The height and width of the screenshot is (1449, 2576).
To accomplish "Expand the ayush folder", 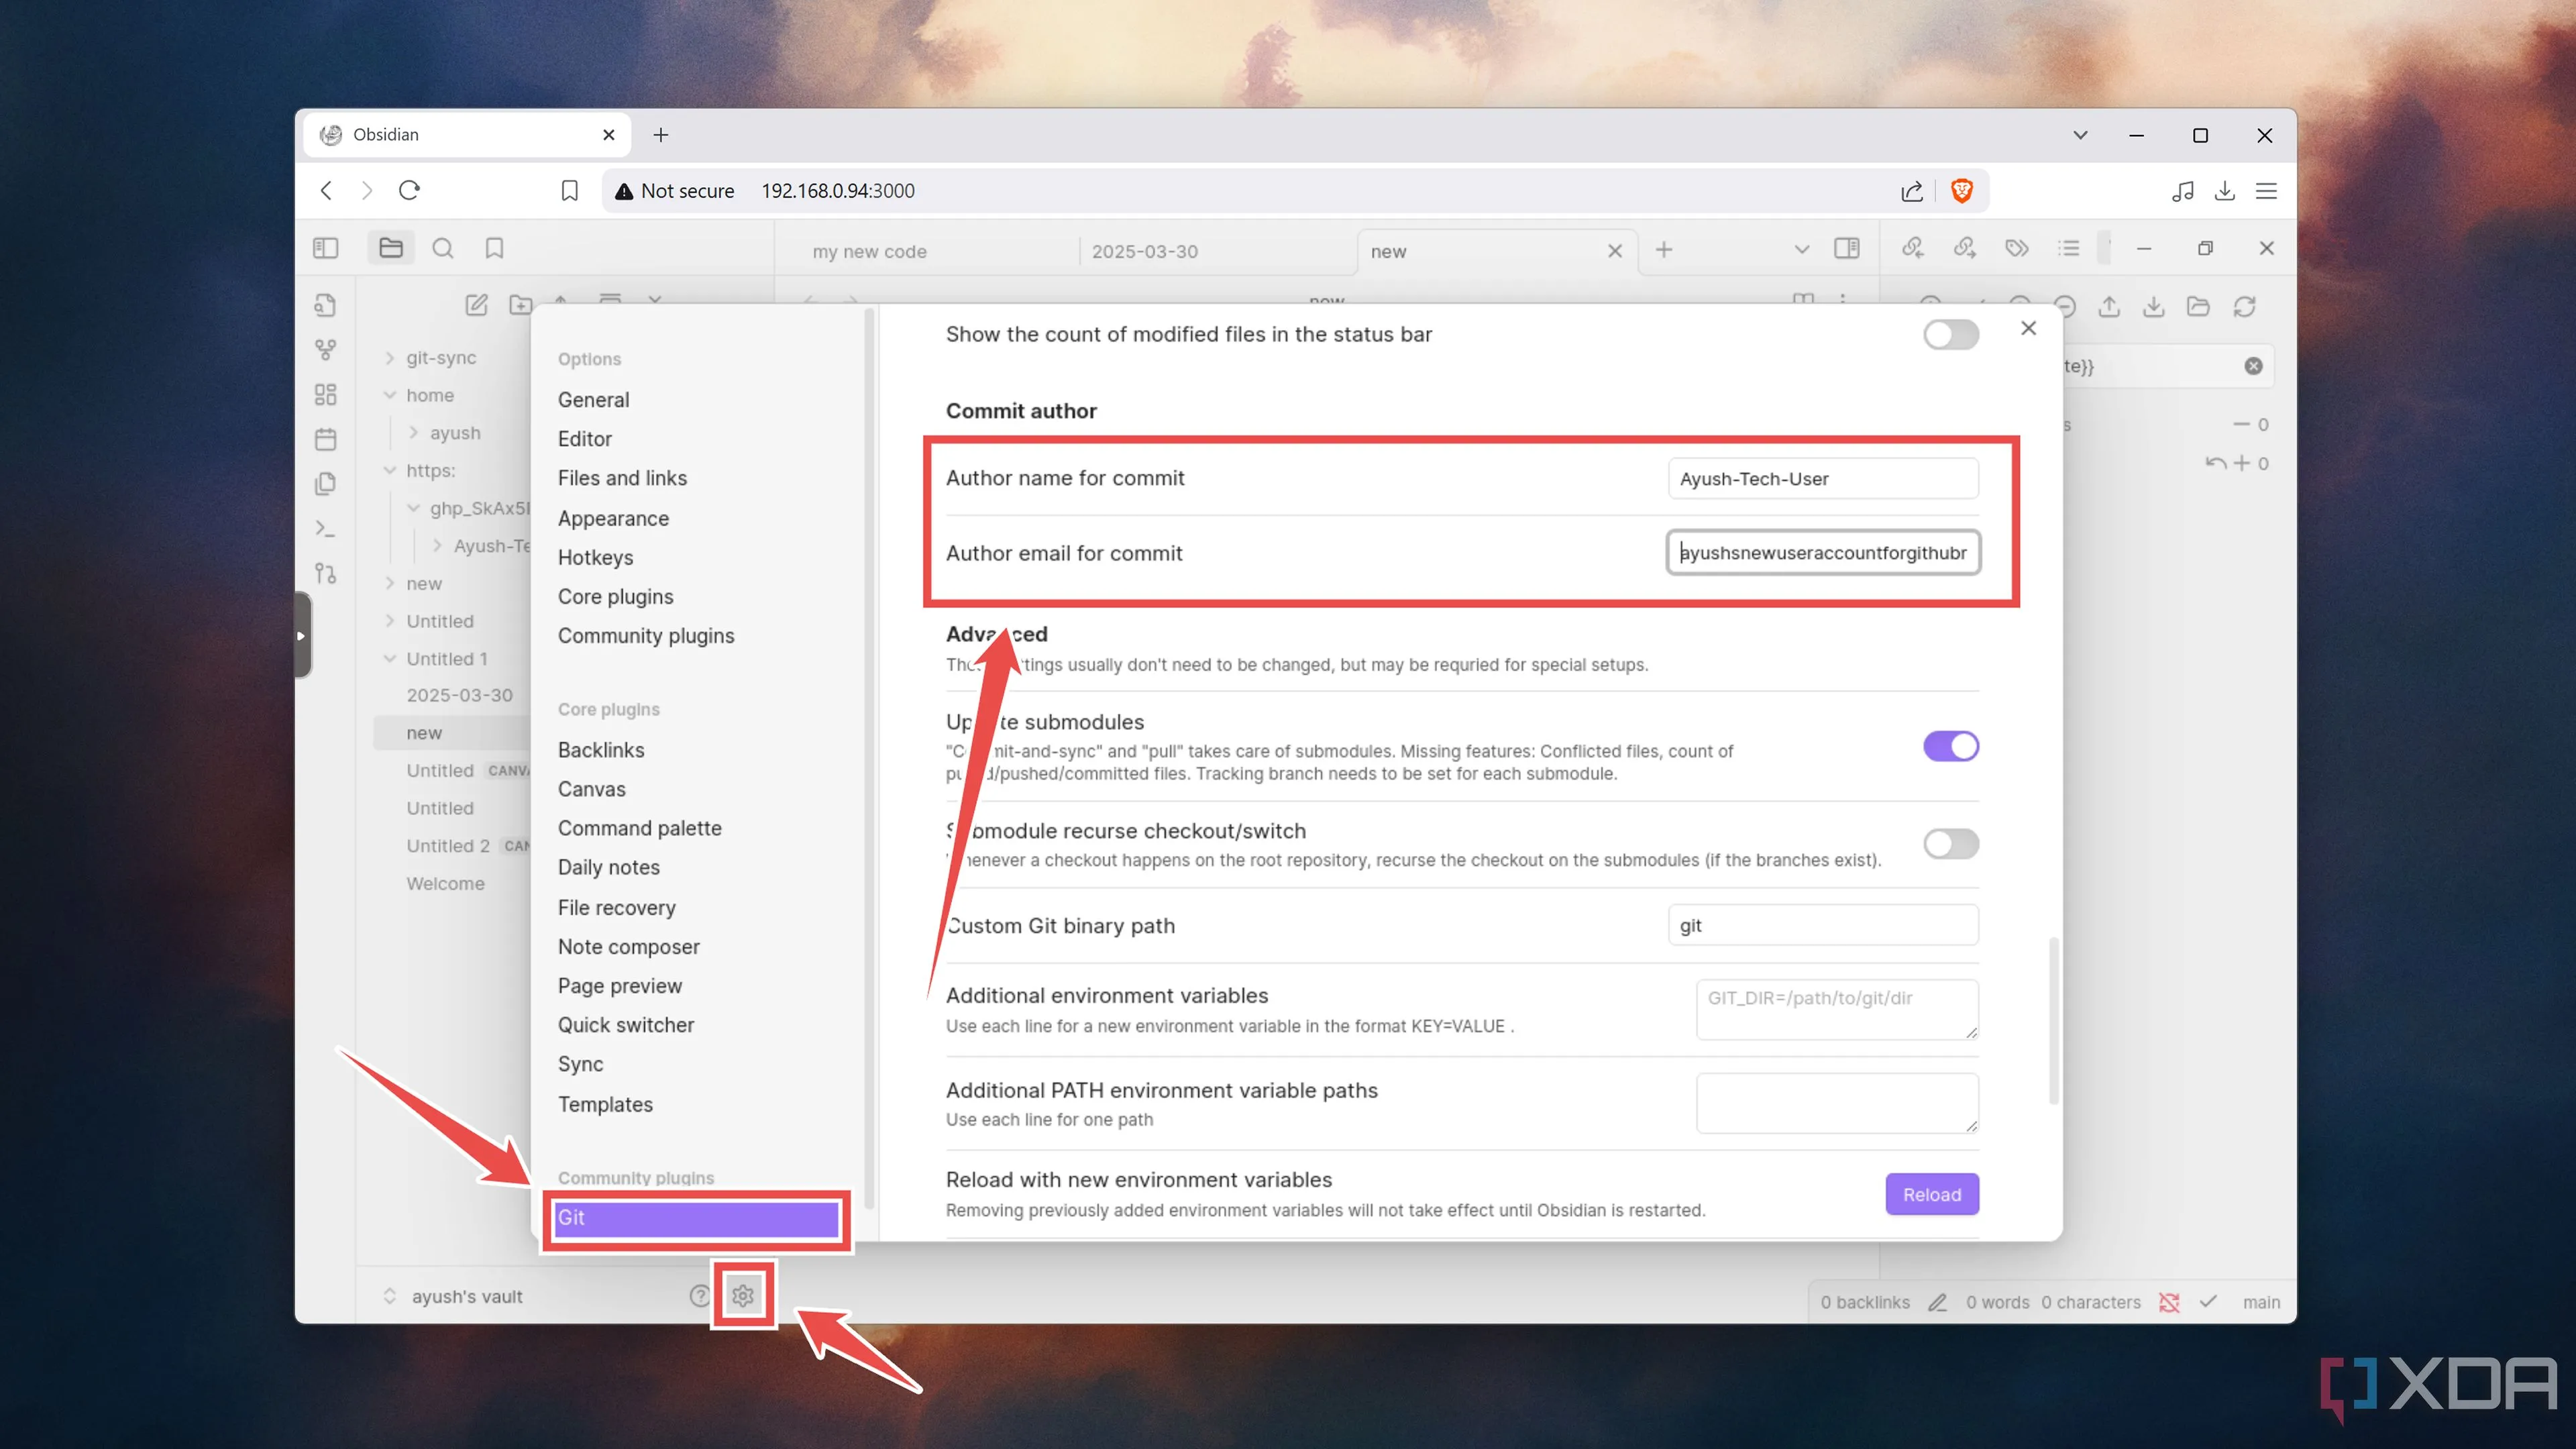I will click(414, 432).
